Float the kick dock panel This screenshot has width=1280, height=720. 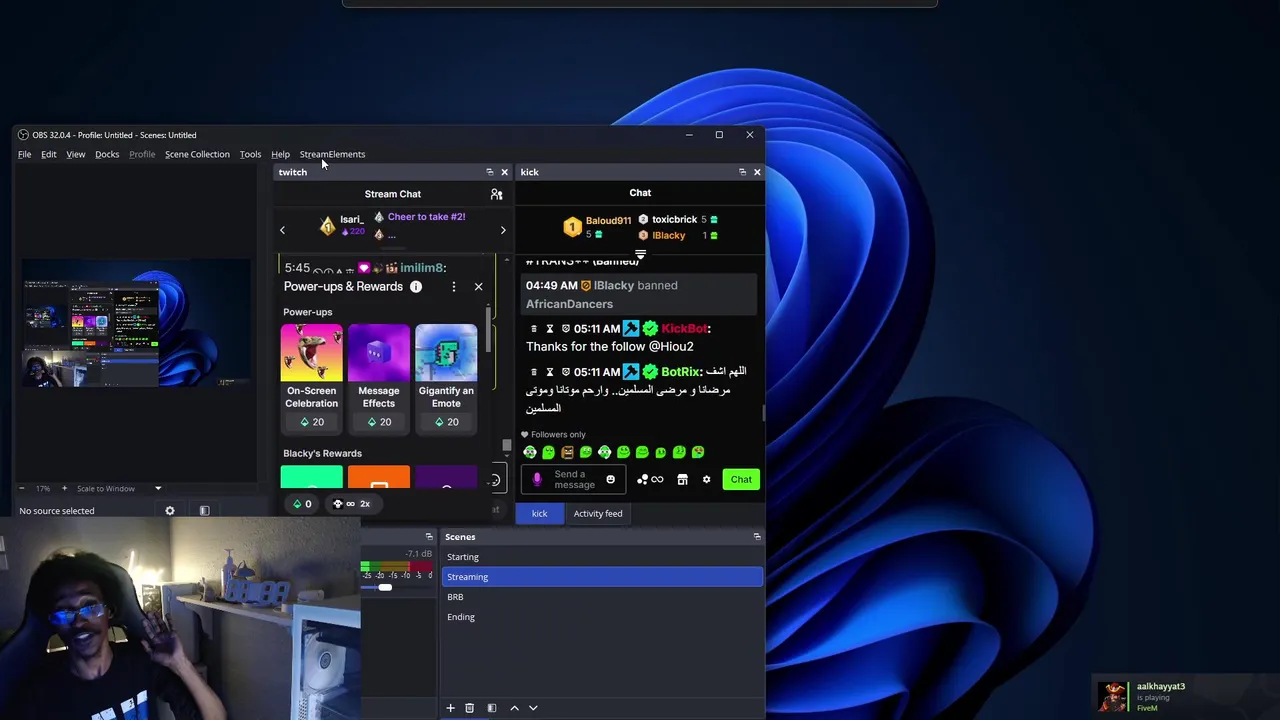(x=742, y=172)
